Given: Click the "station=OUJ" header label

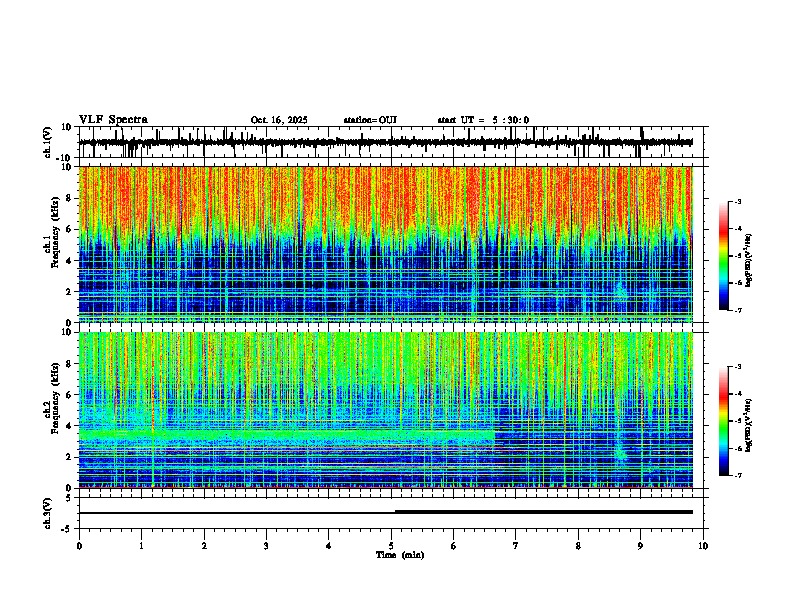Looking at the screenshot, I should click(370, 120).
